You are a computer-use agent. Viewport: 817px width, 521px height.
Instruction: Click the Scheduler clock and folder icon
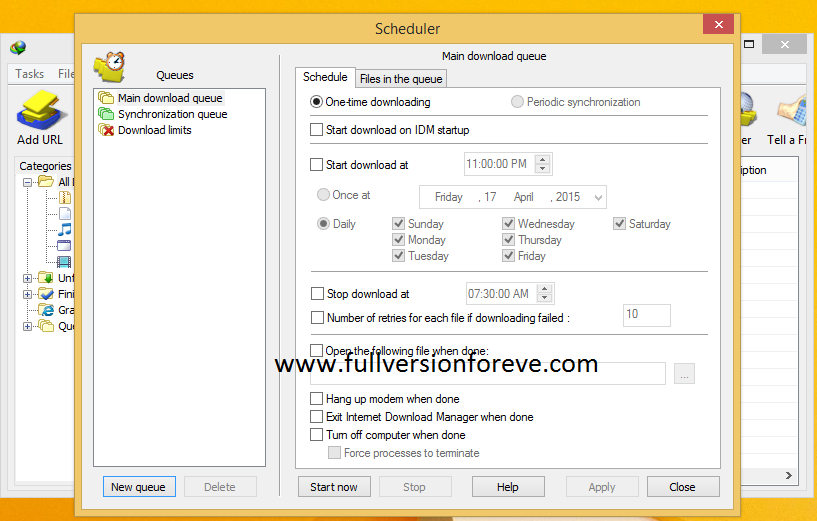click(x=110, y=67)
